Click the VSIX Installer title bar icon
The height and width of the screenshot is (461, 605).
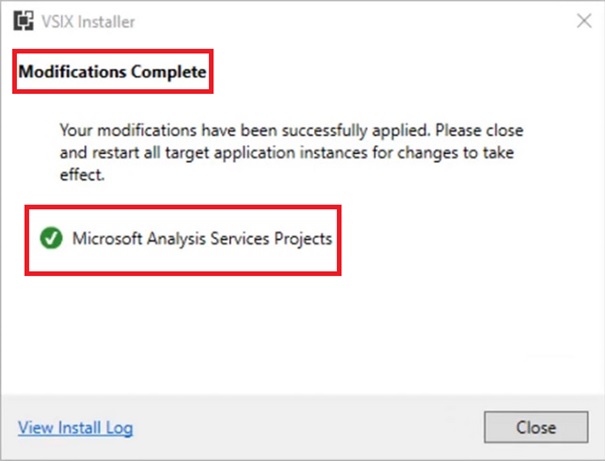pos(24,21)
